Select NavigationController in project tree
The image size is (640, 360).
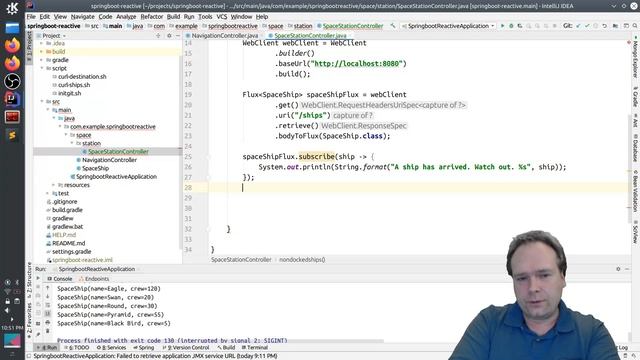tap(109, 160)
